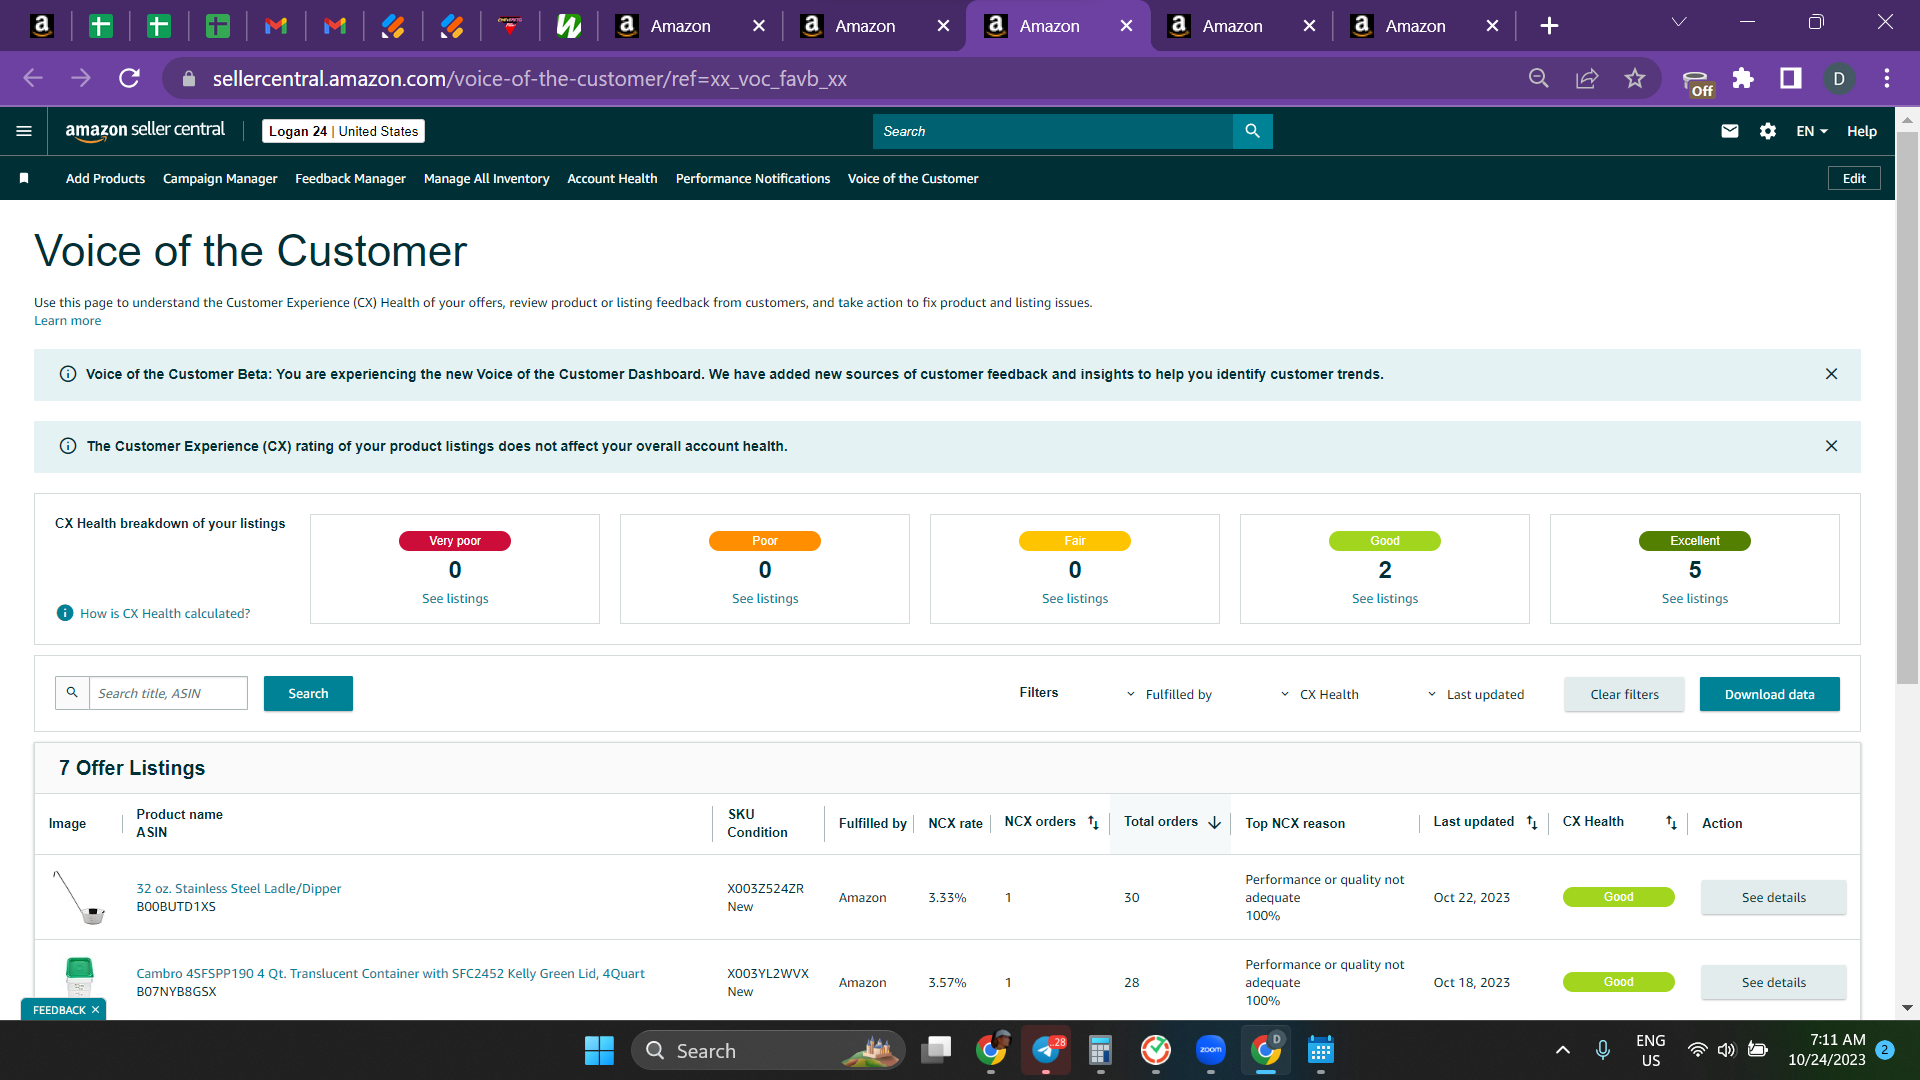This screenshot has width=1920, height=1080.
Task: Open the Help link in header
Action: click(x=1861, y=131)
